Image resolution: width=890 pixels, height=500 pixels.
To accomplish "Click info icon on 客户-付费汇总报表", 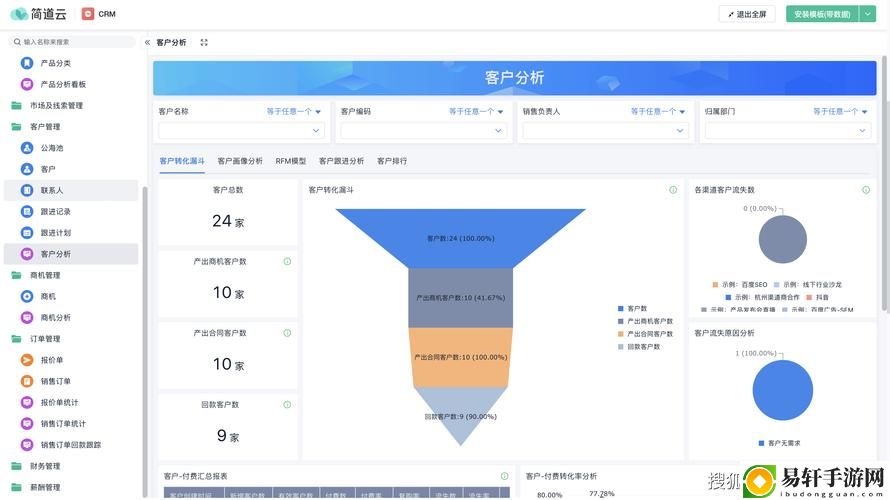I will tap(505, 476).
